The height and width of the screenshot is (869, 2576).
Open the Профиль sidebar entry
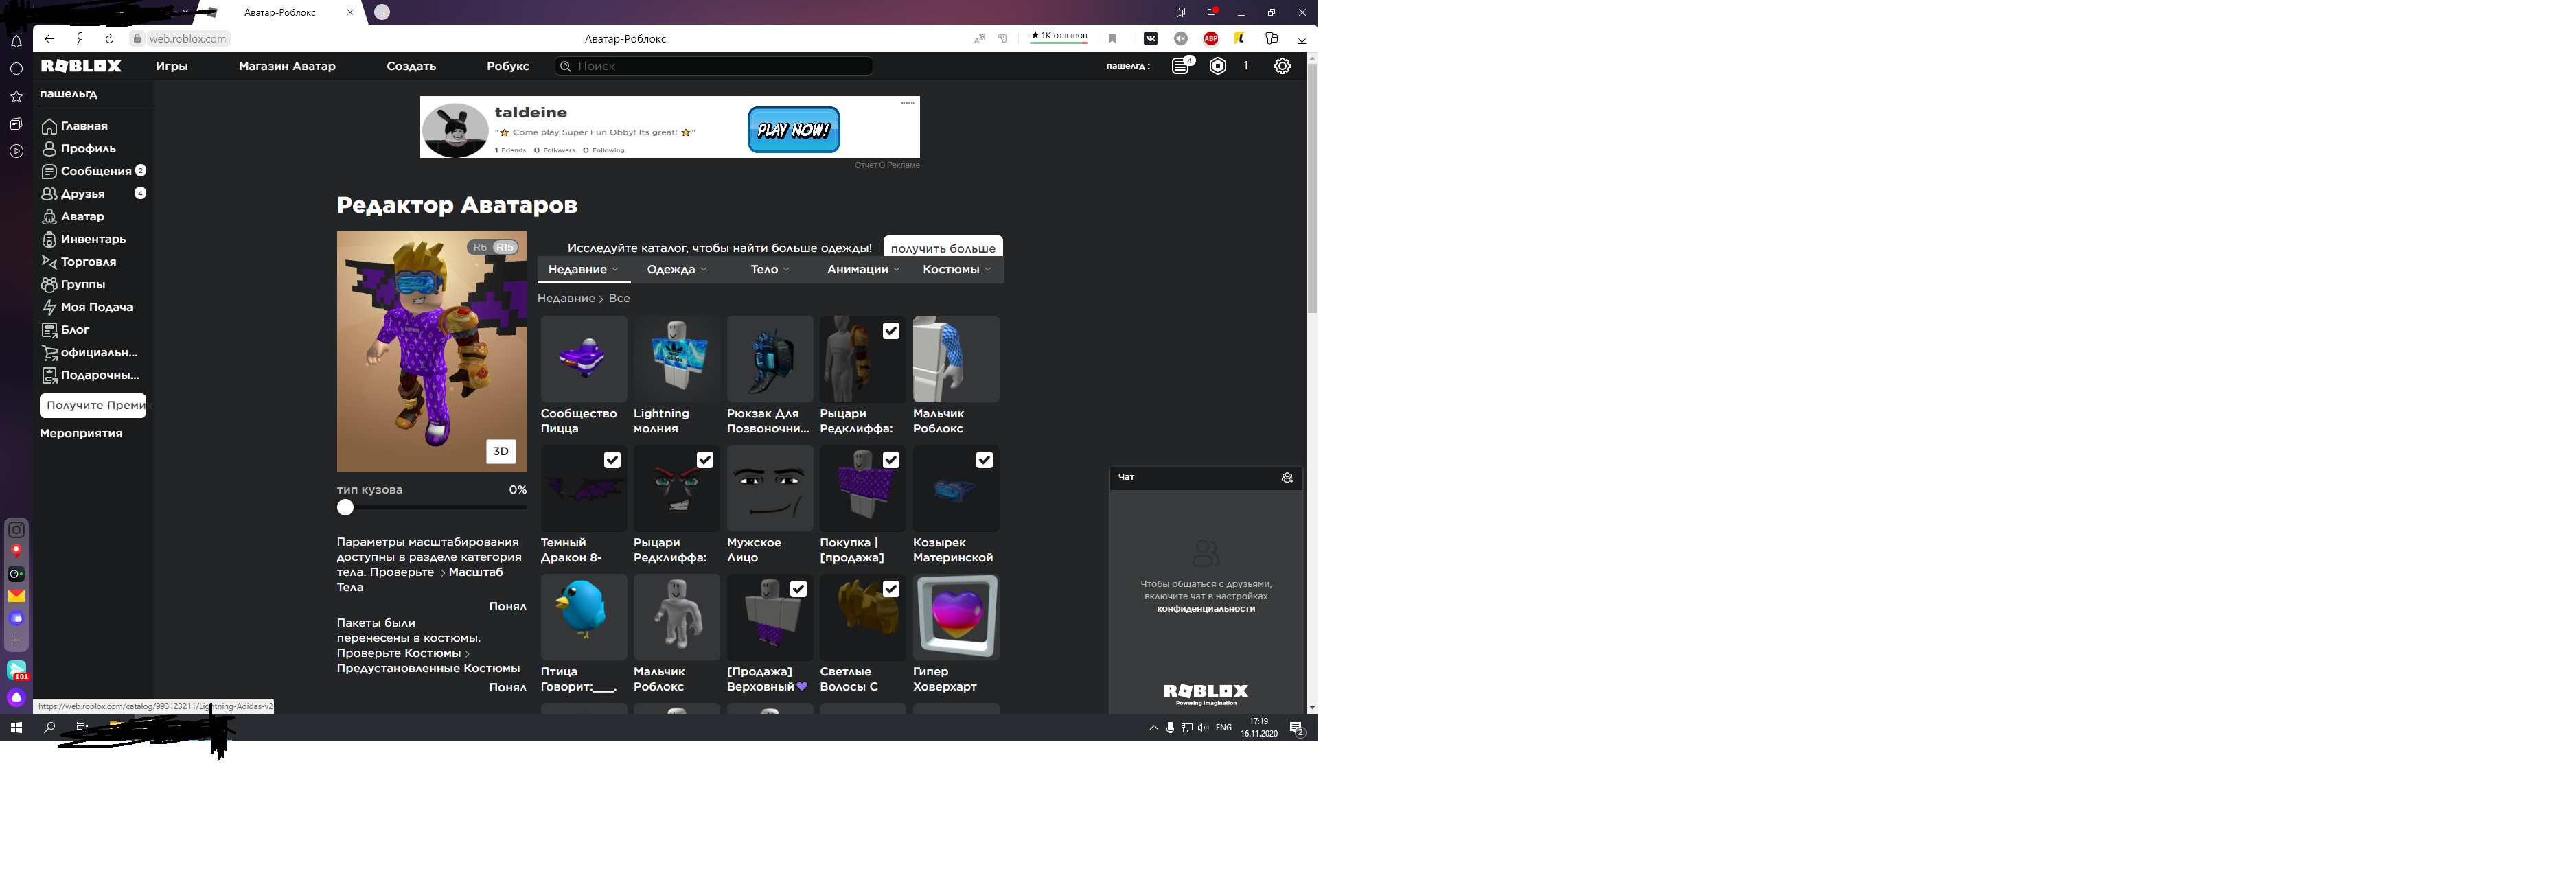[x=79, y=148]
